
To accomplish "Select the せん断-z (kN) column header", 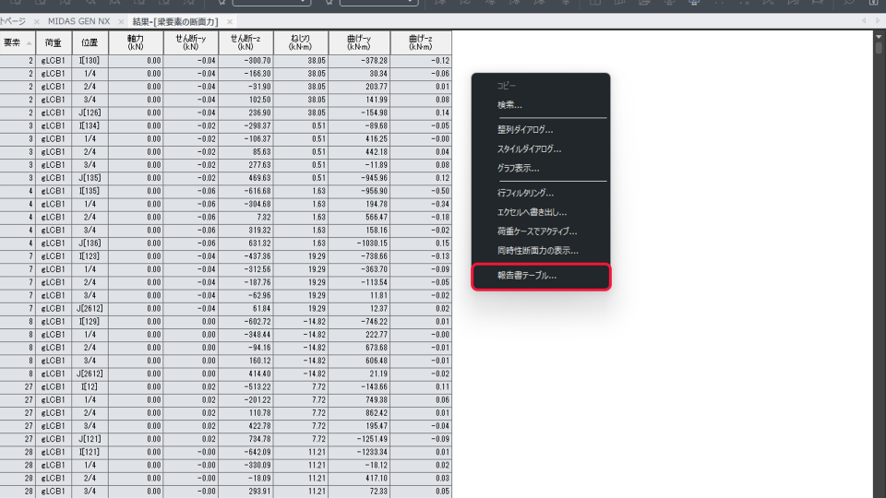I will point(246,43).
